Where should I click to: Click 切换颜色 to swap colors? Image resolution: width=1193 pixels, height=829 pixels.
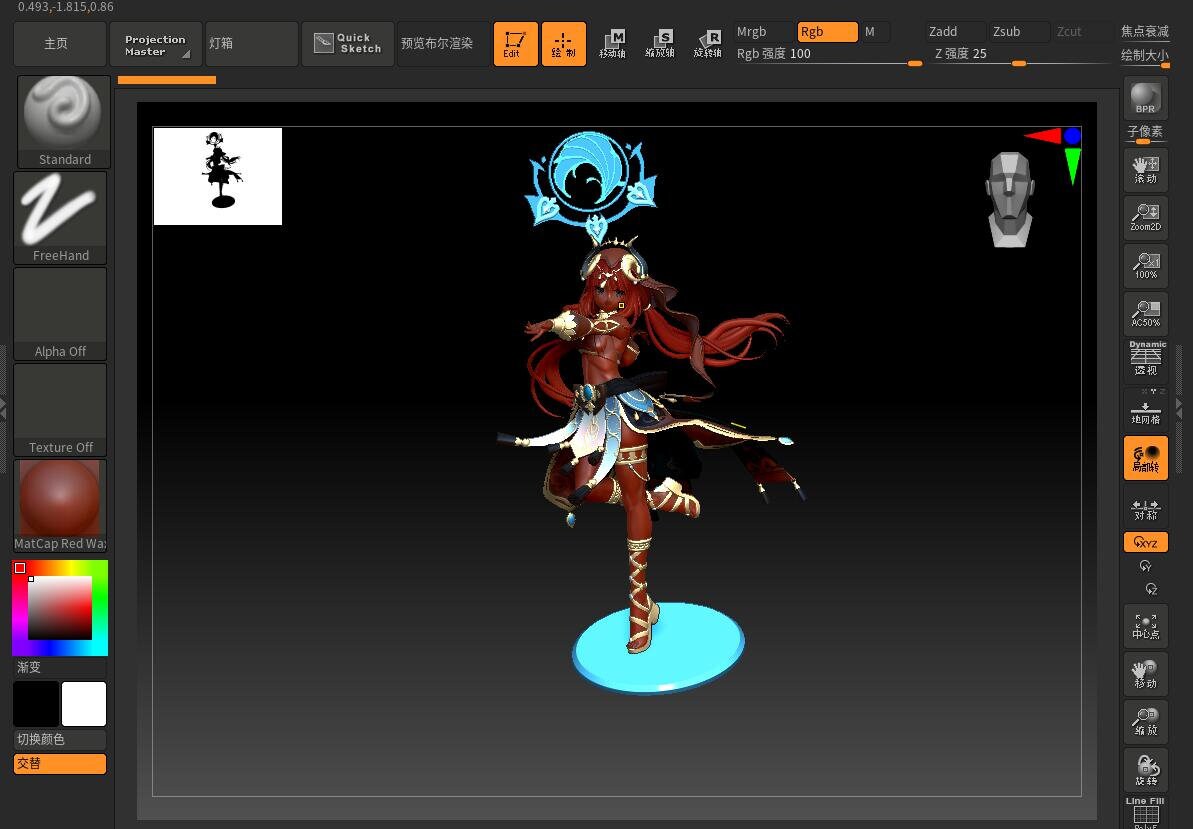[x=60, y=740]
